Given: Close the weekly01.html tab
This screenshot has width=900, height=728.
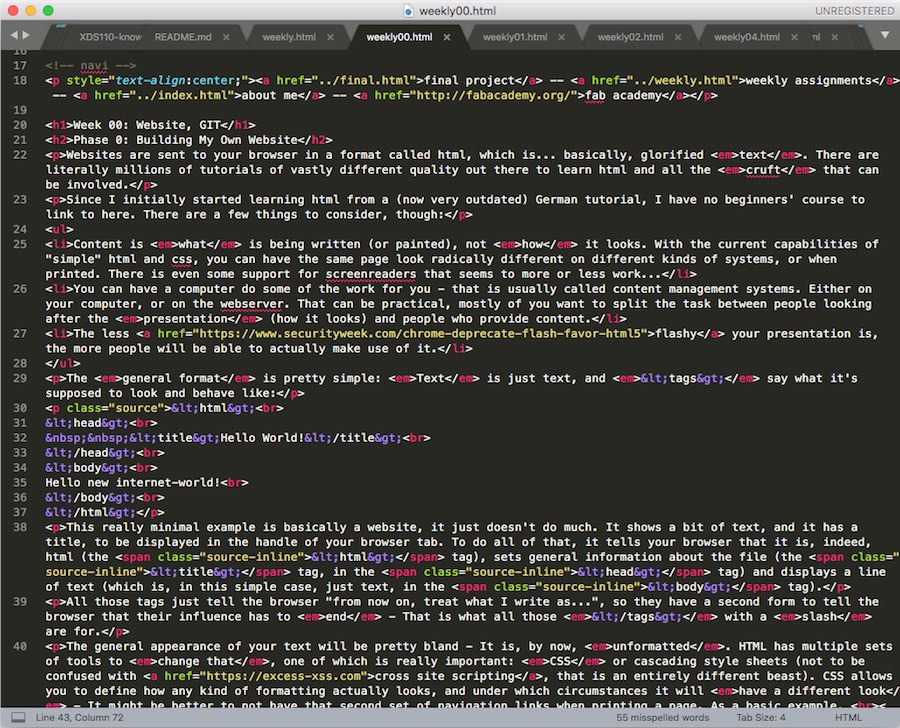Looking at the screenshot, I should click(x=561, y=37).
